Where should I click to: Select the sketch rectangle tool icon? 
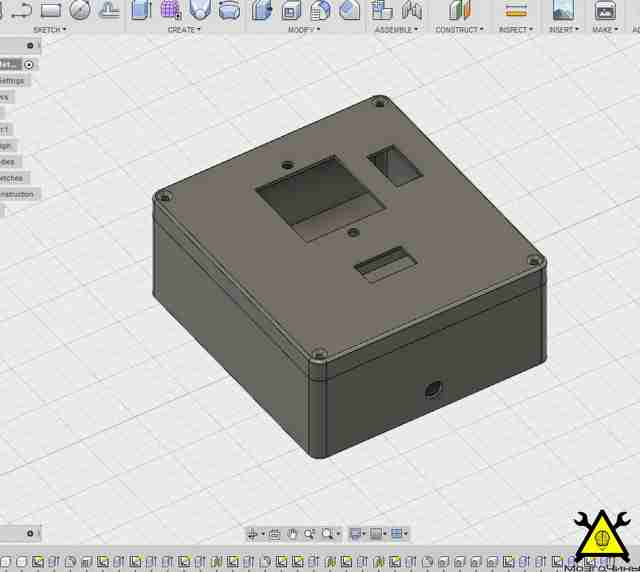[51, 10]
